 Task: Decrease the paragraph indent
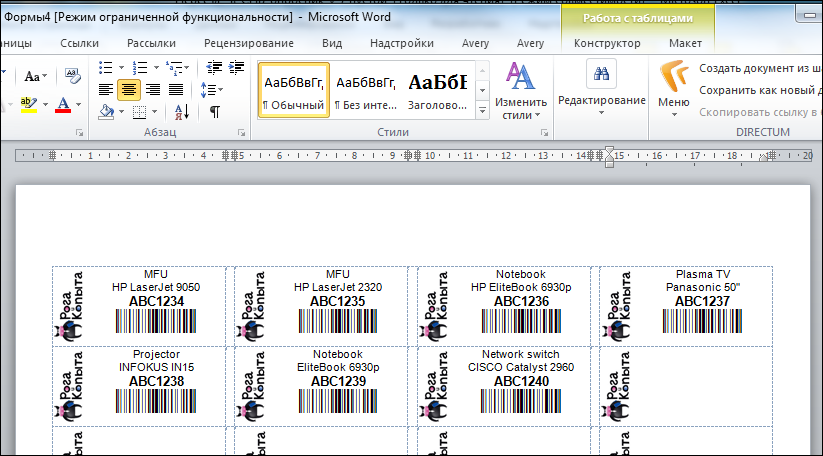click(x=214, y=68)
